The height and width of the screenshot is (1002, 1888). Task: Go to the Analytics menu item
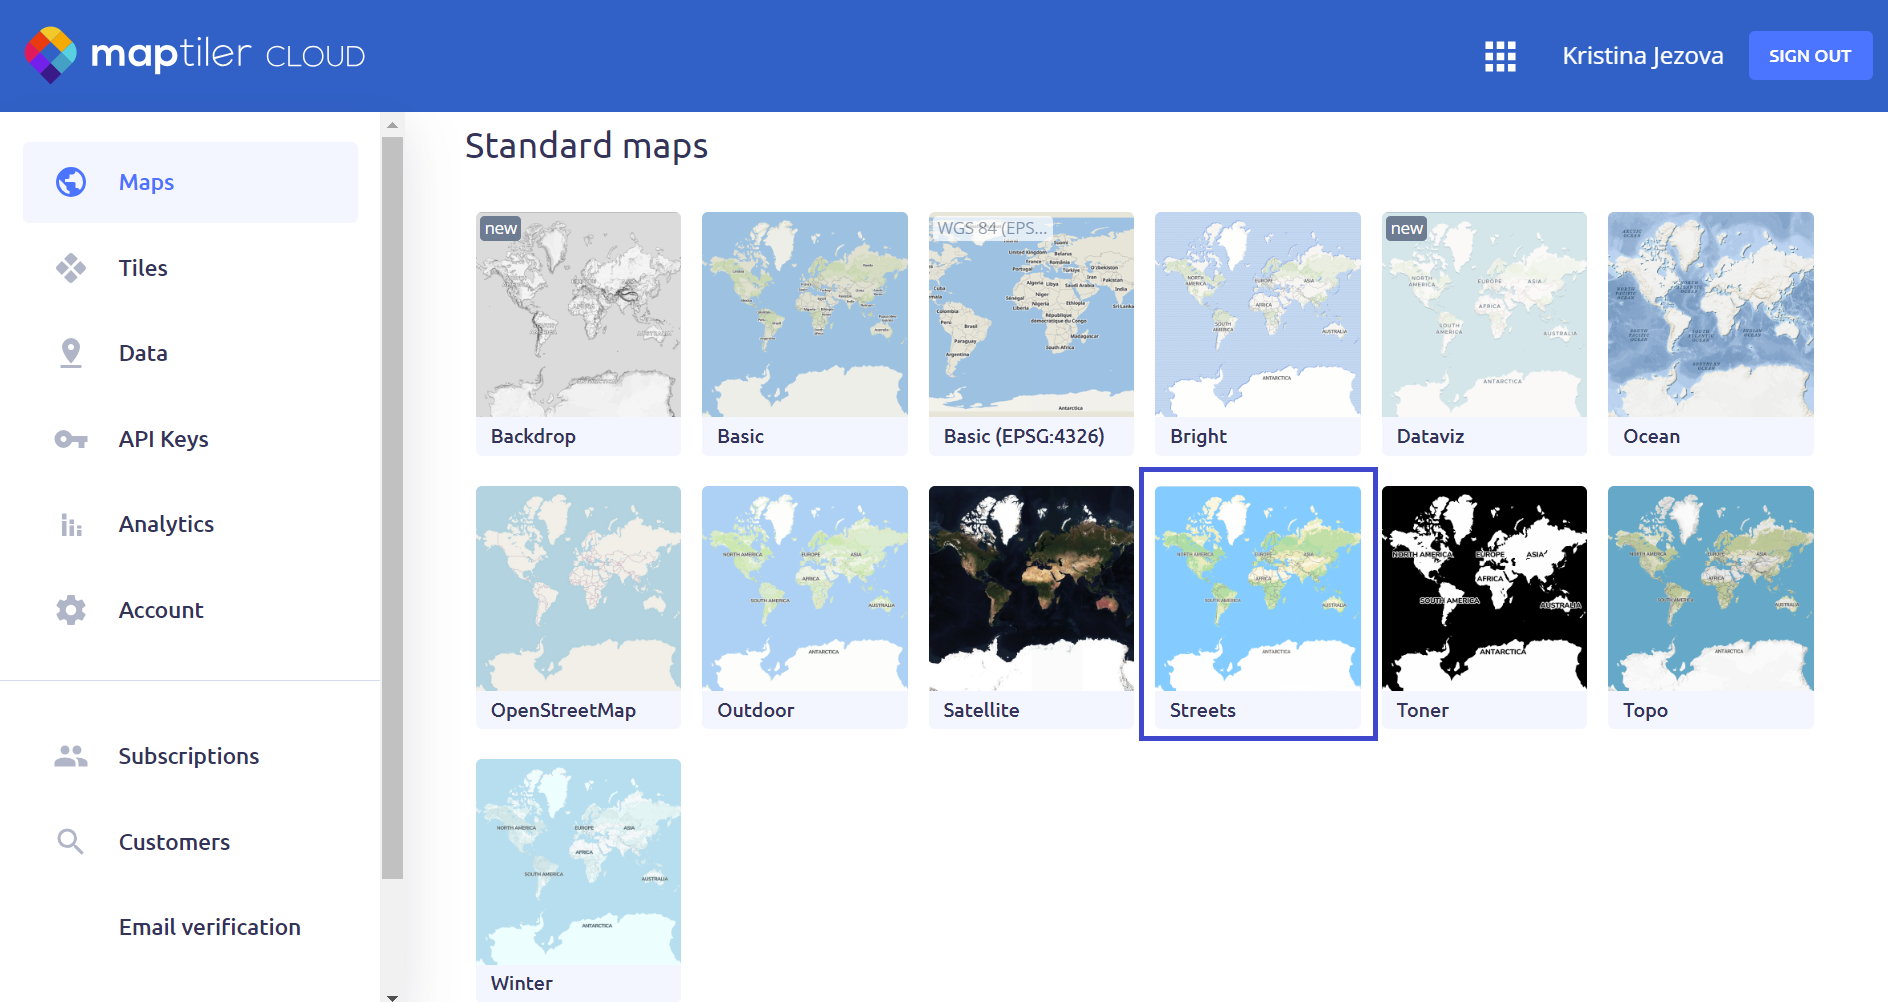(x=166, y=524)
